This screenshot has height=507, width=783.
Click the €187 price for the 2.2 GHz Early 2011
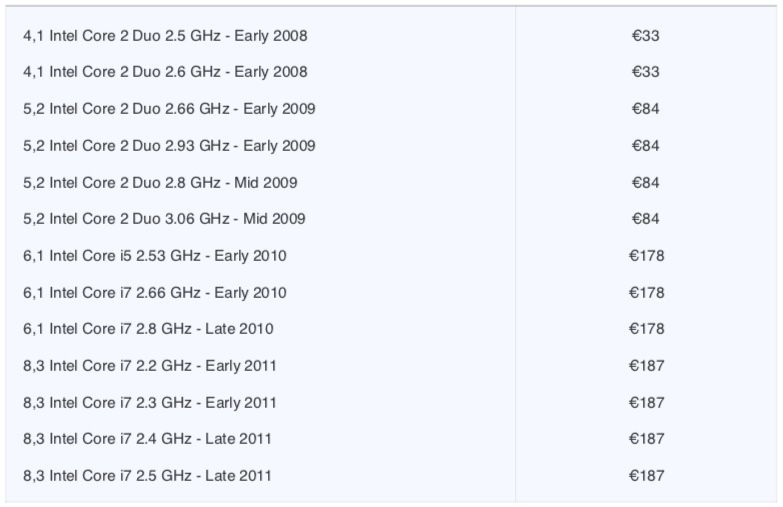click(x=647, y=366)
